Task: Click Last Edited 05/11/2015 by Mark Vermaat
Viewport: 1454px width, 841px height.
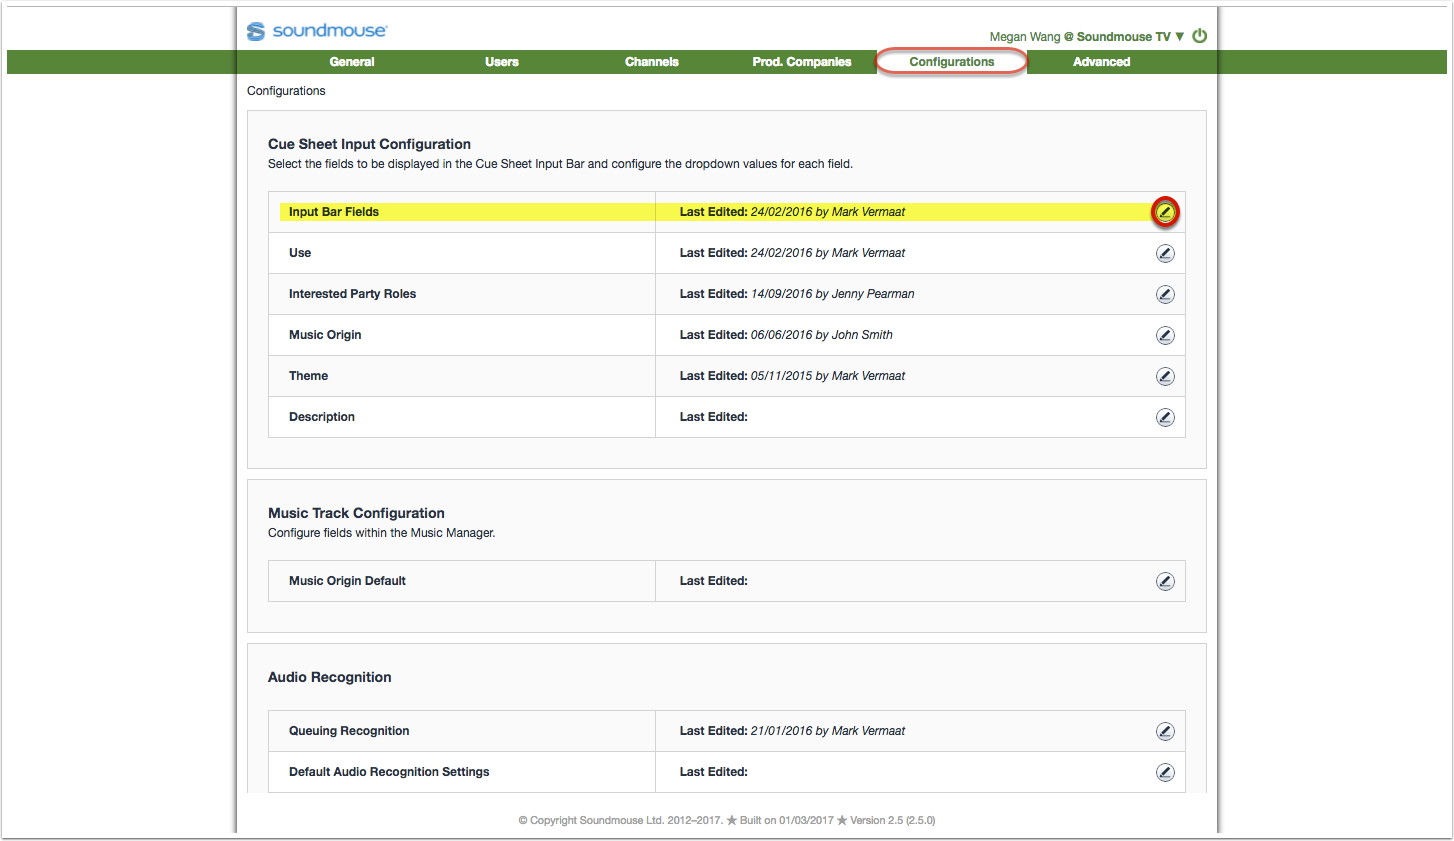Action: coord(792,376)
